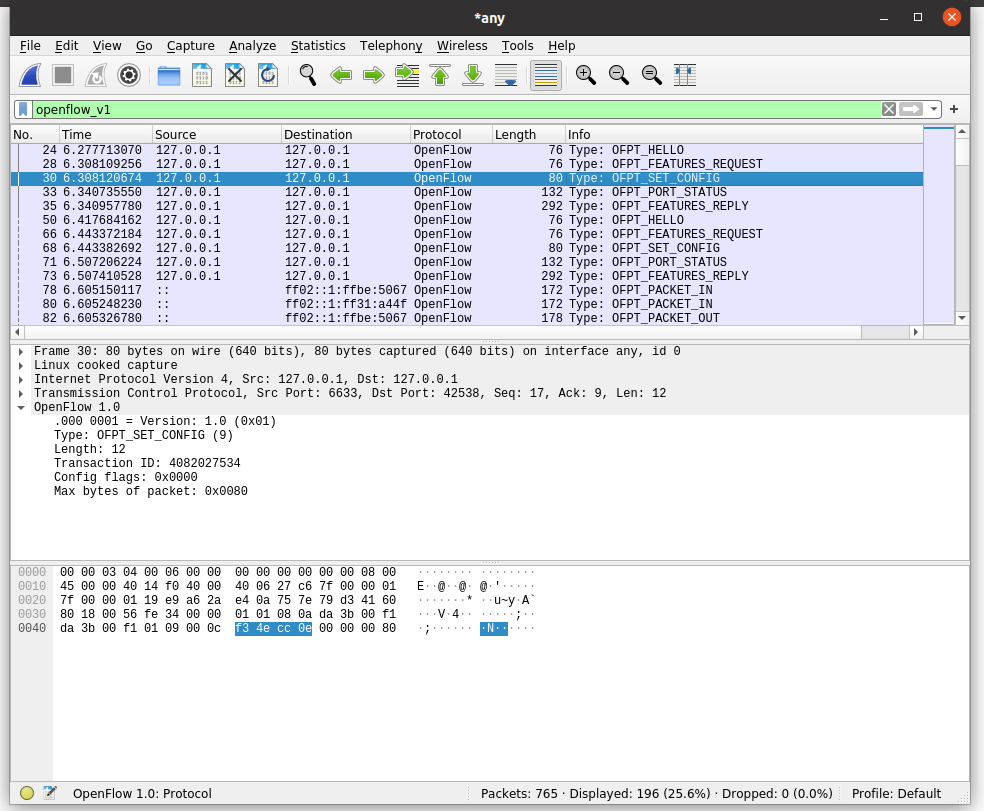This screenshot has height=811, width=984.
Task: Select packet 78 OFPT_PACKET_IN row
Action: pyautogui.click(x=467, y=290)
